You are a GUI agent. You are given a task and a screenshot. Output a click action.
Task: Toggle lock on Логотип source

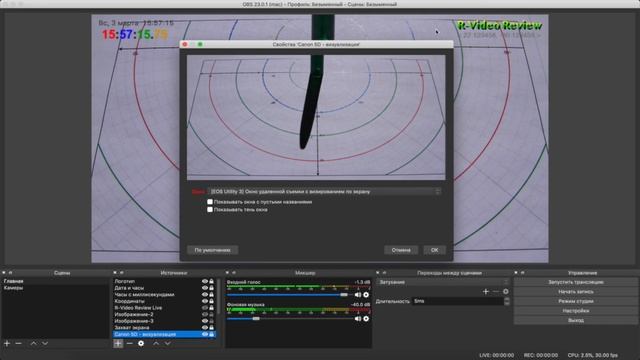pyautogui.click(x=211, y=281)
